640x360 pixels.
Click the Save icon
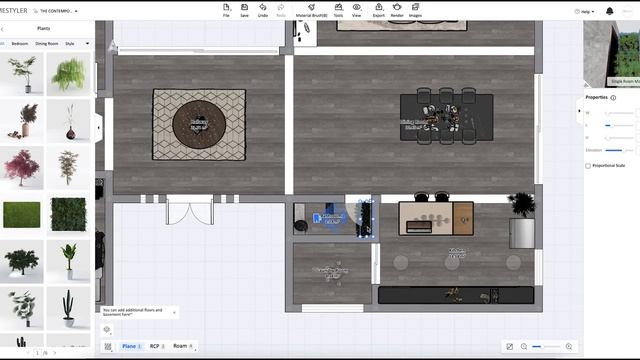tap(244, 8)
